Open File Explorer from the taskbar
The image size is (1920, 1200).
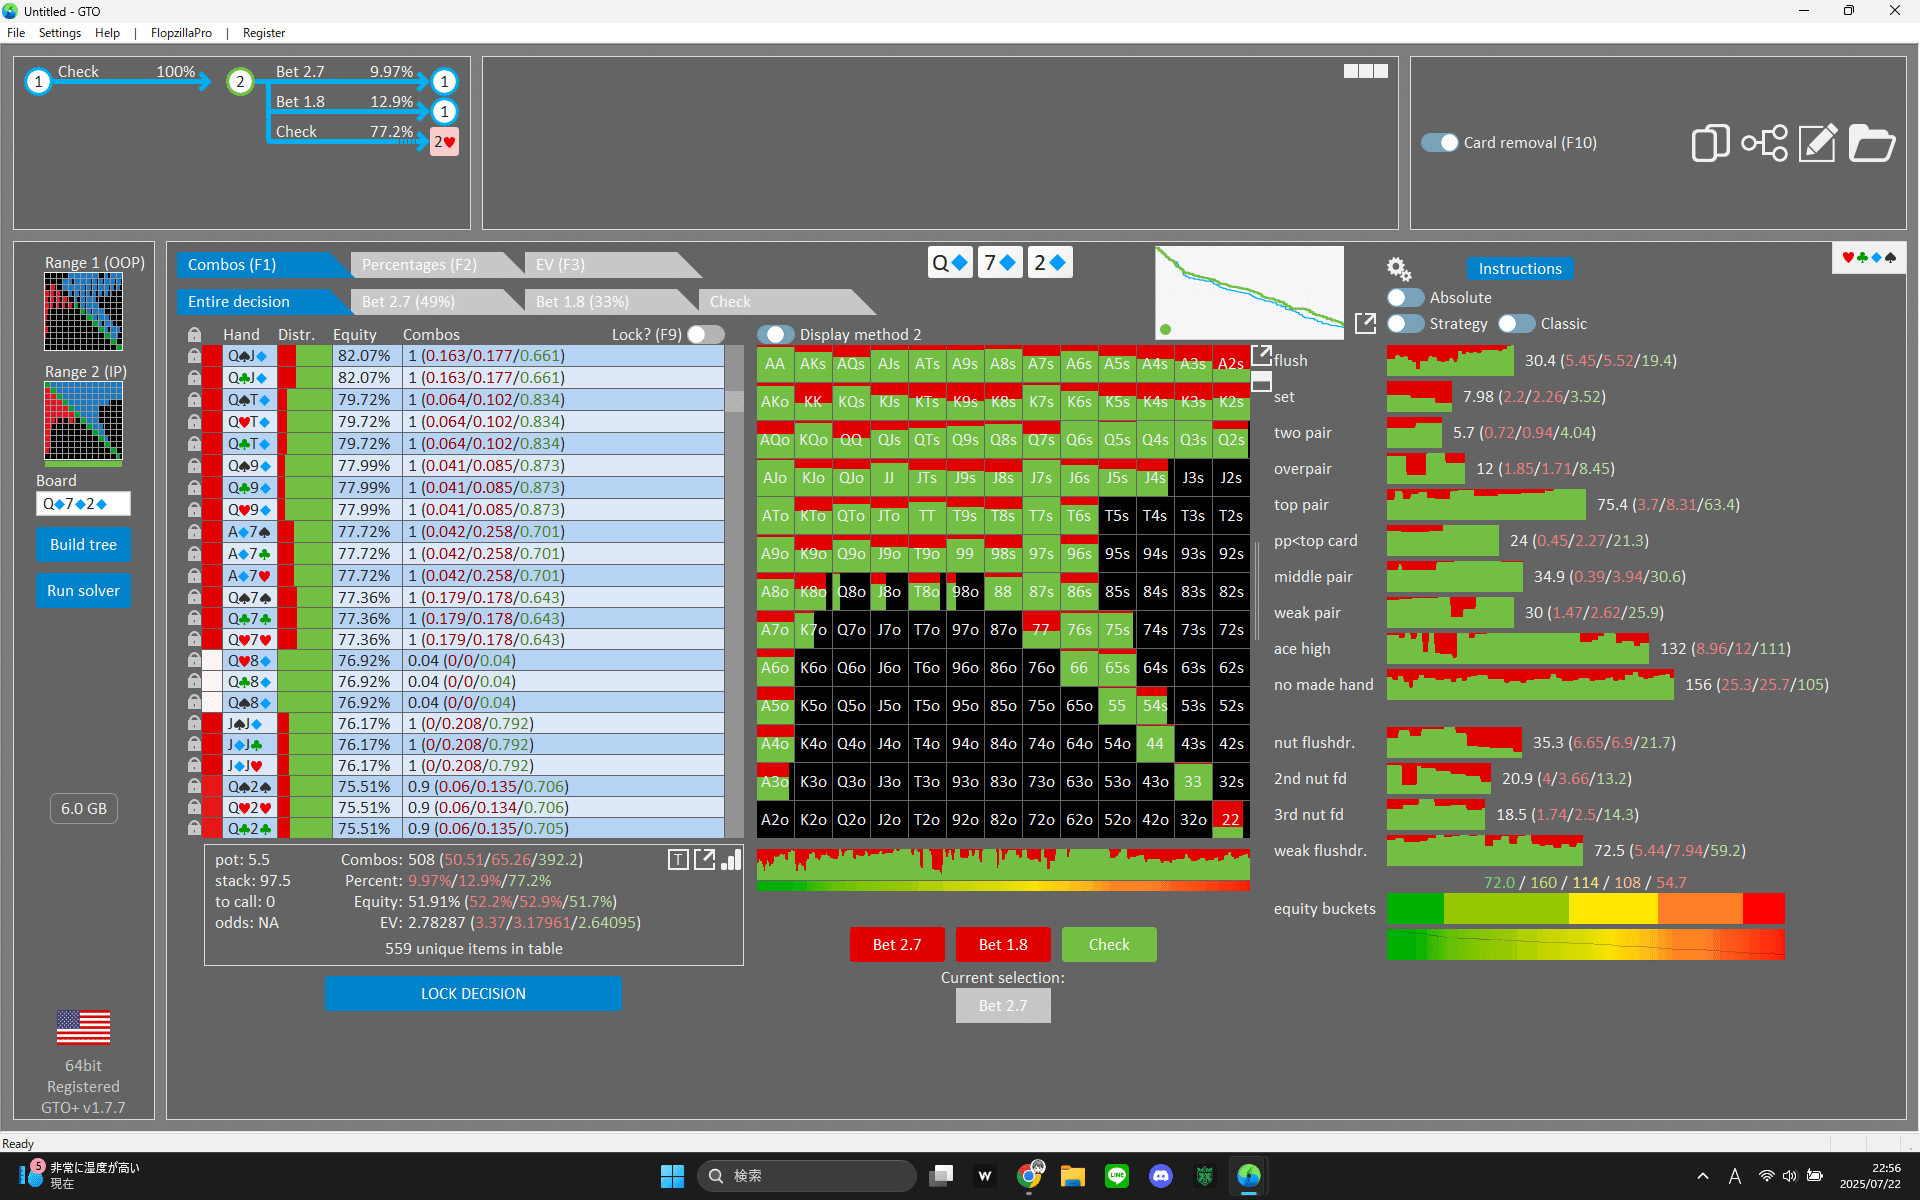pos(1073,1176)
